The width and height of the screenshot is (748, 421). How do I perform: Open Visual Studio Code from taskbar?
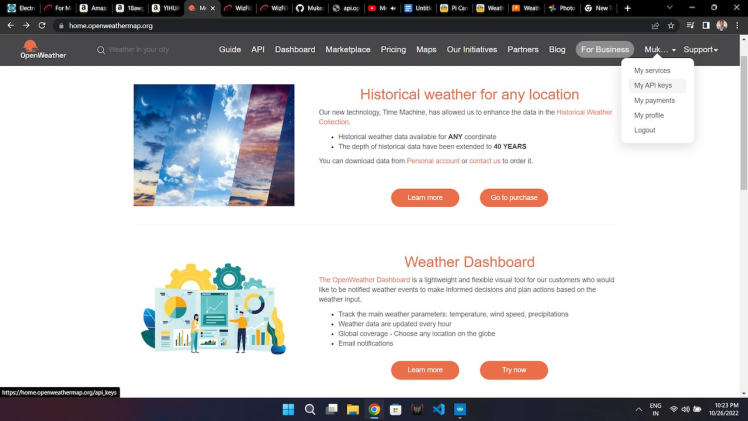(438, 409)
